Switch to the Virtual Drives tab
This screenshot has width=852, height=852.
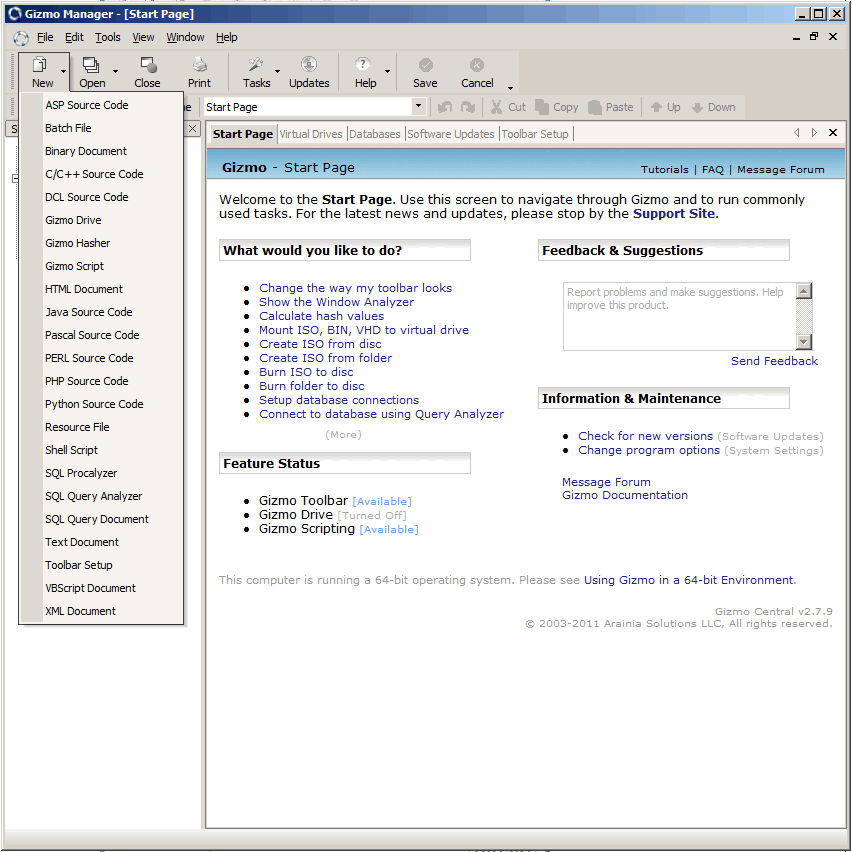[311, 134]
